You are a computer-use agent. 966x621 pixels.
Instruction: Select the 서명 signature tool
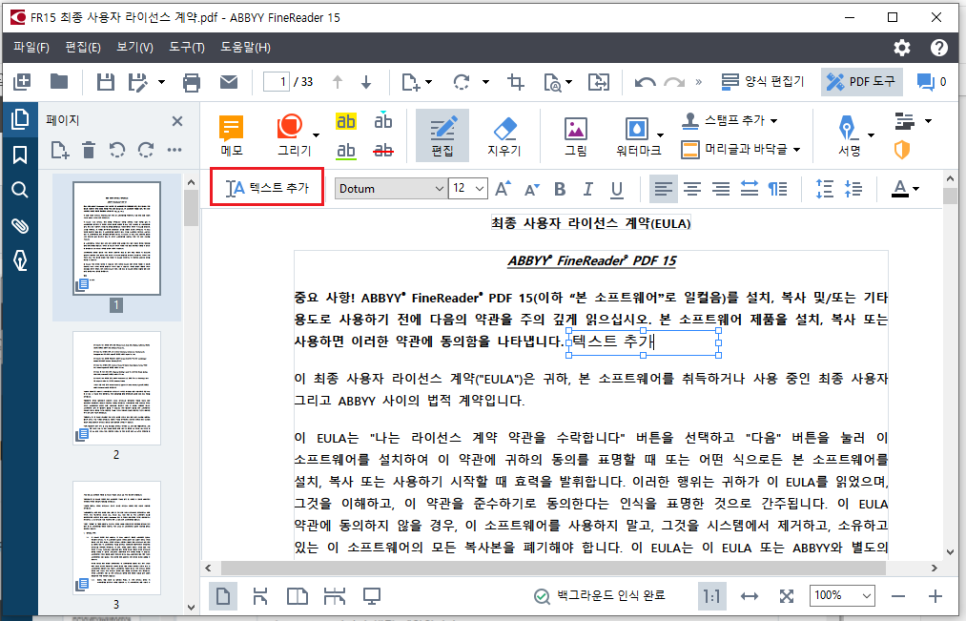(849, 136)
